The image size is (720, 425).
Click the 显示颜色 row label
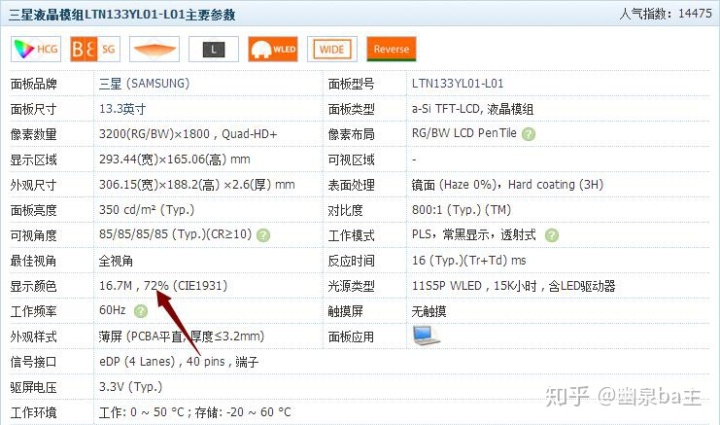click(x=34, y=286)
